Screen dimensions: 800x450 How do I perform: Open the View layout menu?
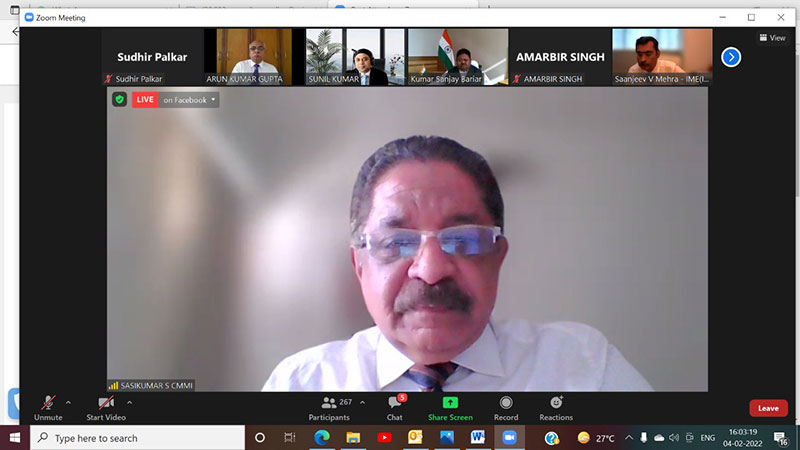pyautogui.click(x=772, y=38)
